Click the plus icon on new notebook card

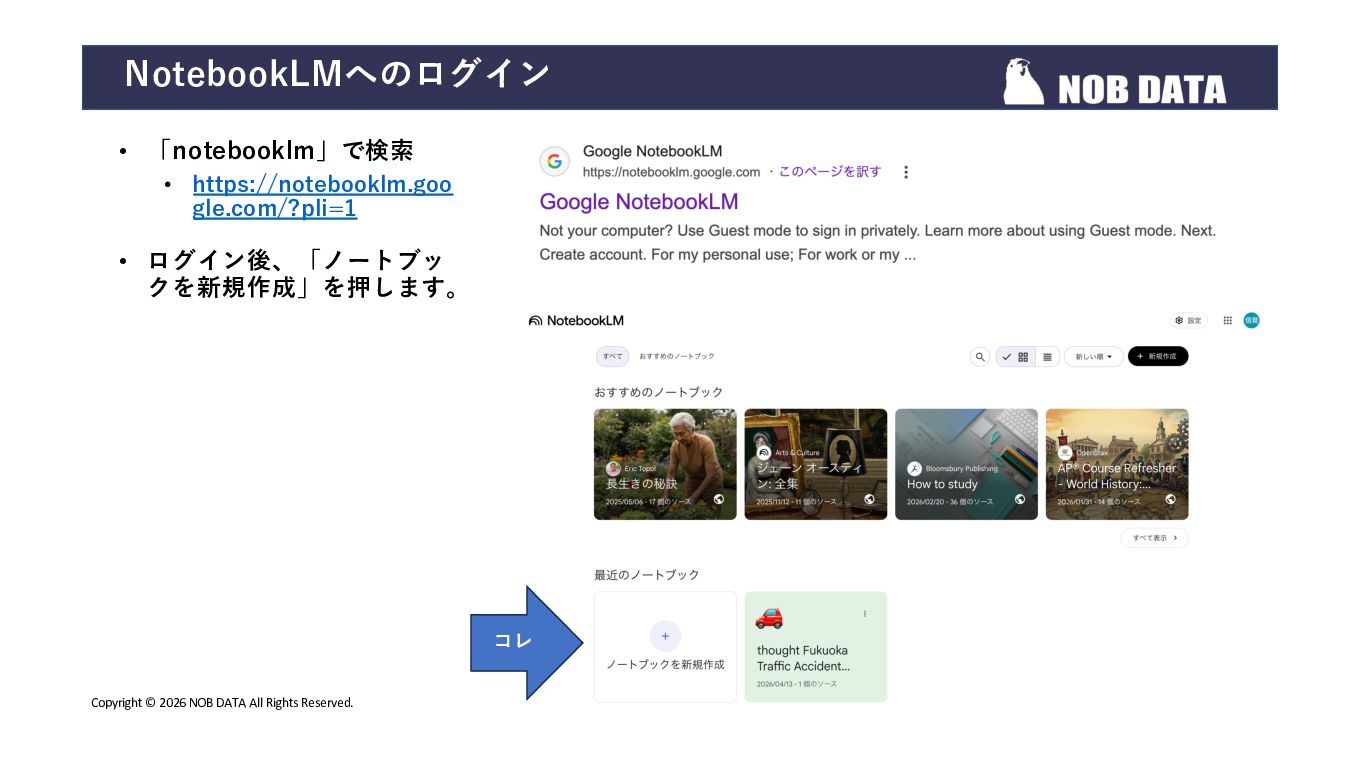coord(665,636)
